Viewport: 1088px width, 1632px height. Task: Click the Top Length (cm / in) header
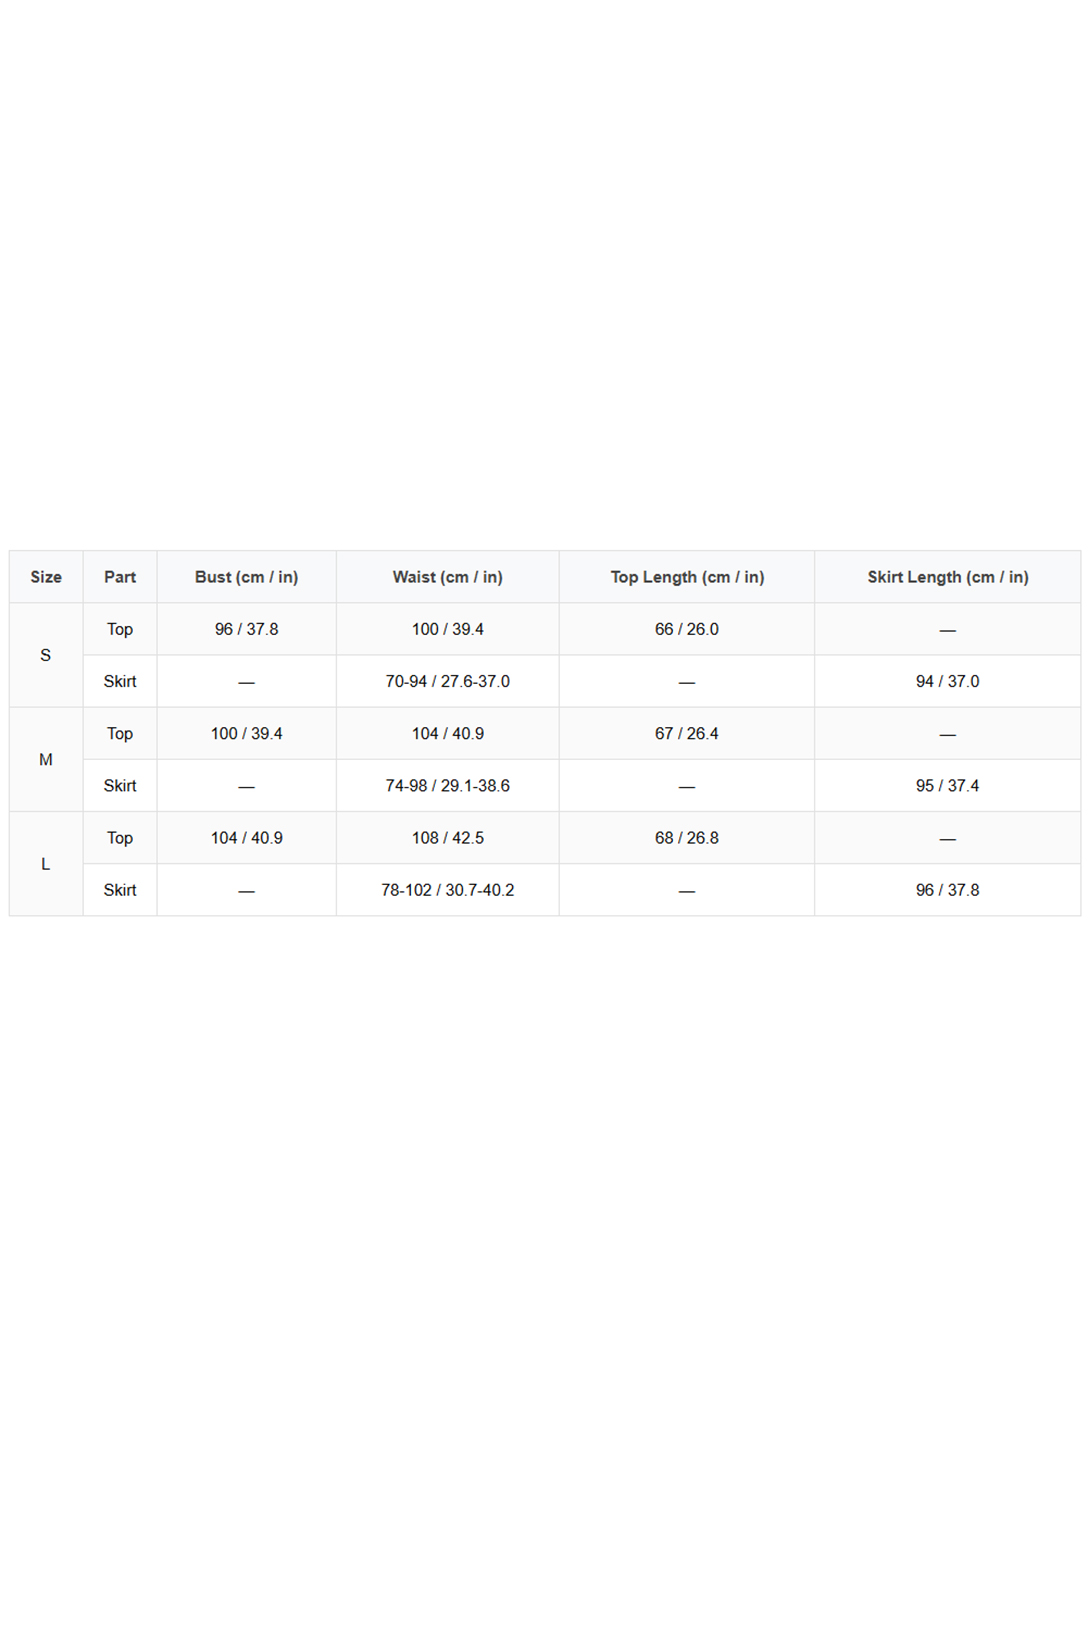(687, 577)
